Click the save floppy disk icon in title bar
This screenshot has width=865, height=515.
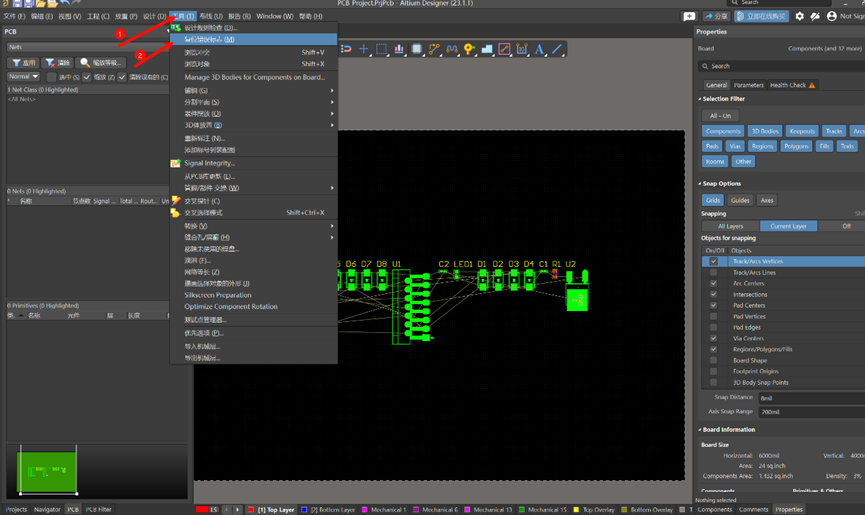click(x=17, y=3)
